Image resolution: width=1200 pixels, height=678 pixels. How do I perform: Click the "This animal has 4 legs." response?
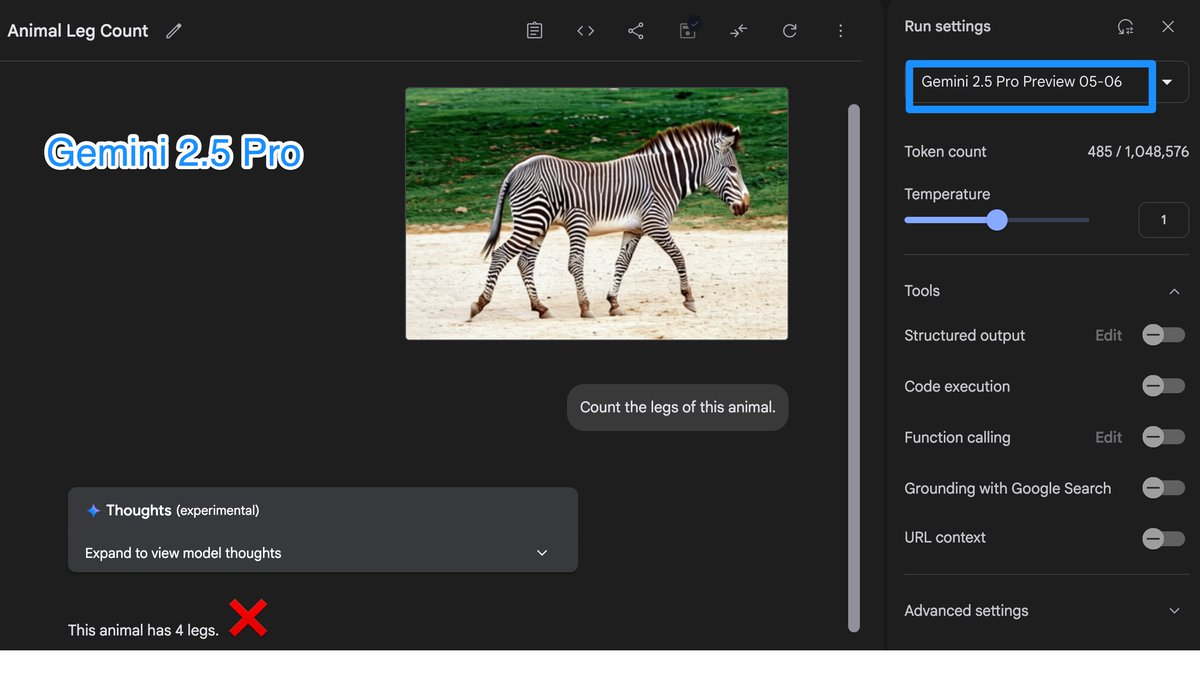143,630
